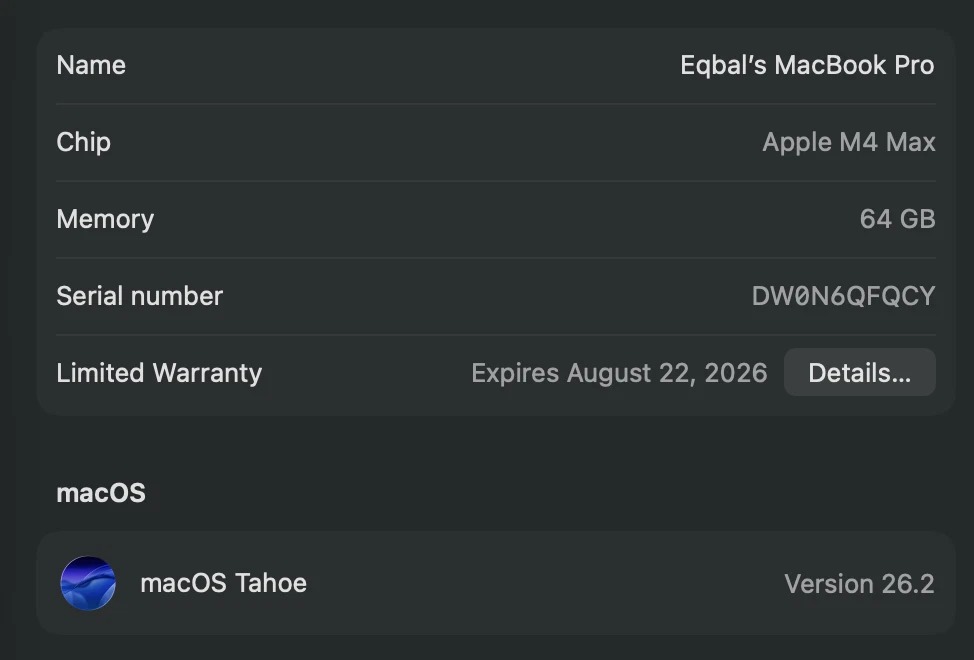Click the macOS section header
Image resolution: width=974 pixels, height=660 pixels.
[101, 492]
